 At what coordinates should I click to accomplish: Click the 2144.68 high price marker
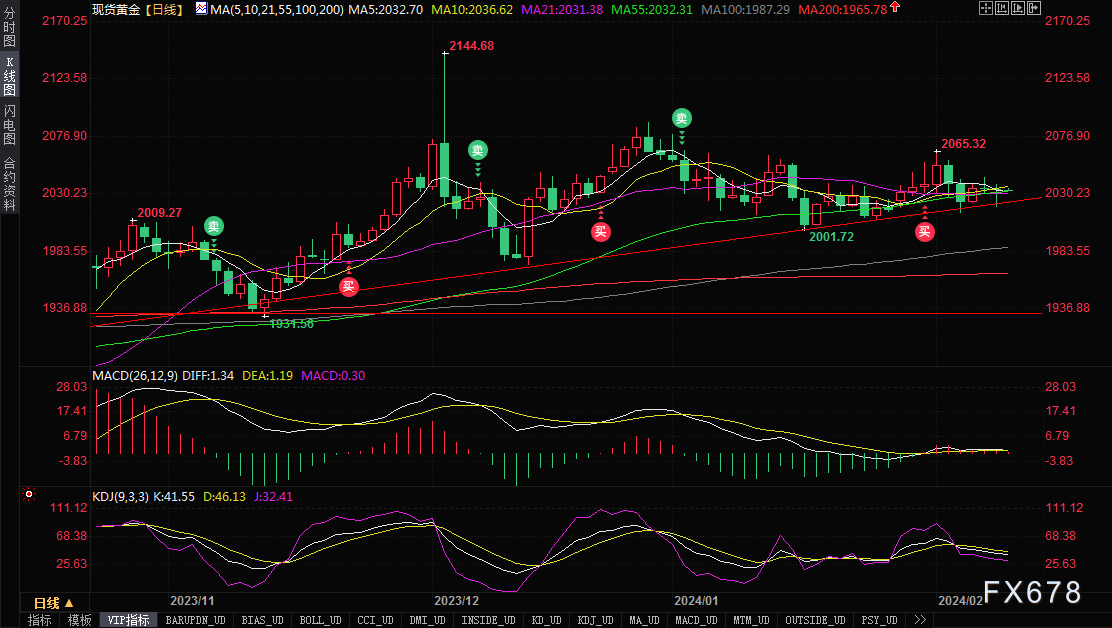471,46
